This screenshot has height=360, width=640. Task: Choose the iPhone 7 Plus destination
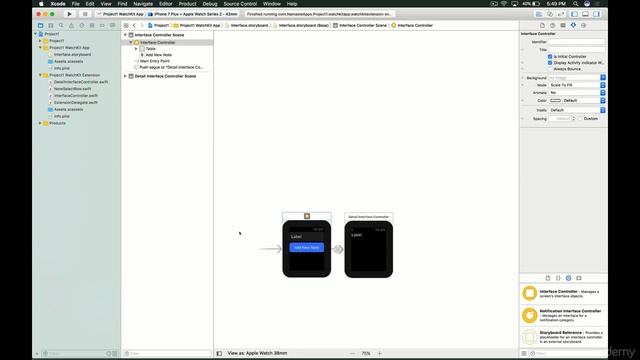click(193, 14)
